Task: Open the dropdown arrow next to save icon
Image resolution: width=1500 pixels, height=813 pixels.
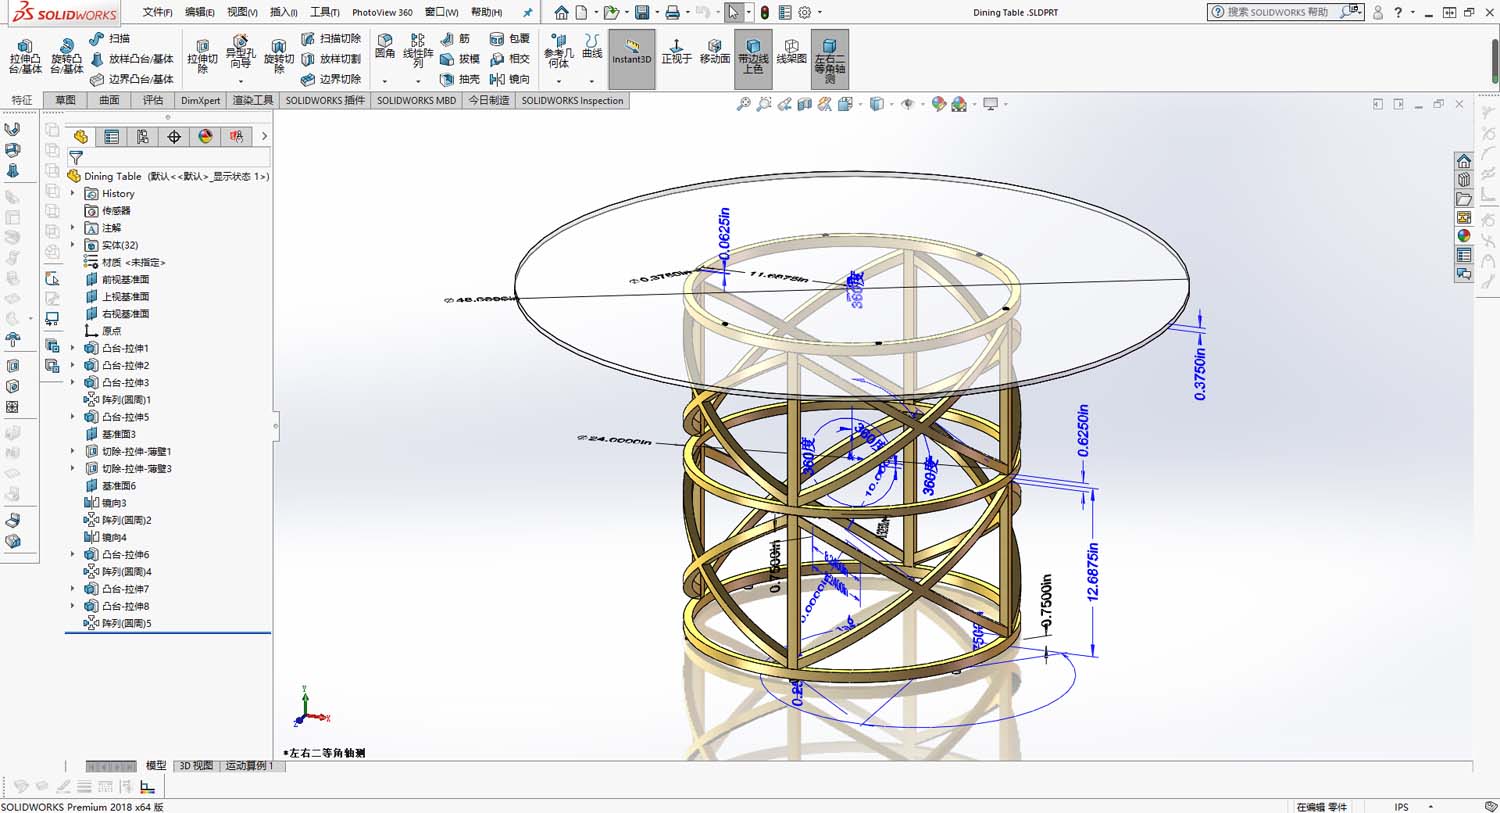Action: click(x=656, y=13)
